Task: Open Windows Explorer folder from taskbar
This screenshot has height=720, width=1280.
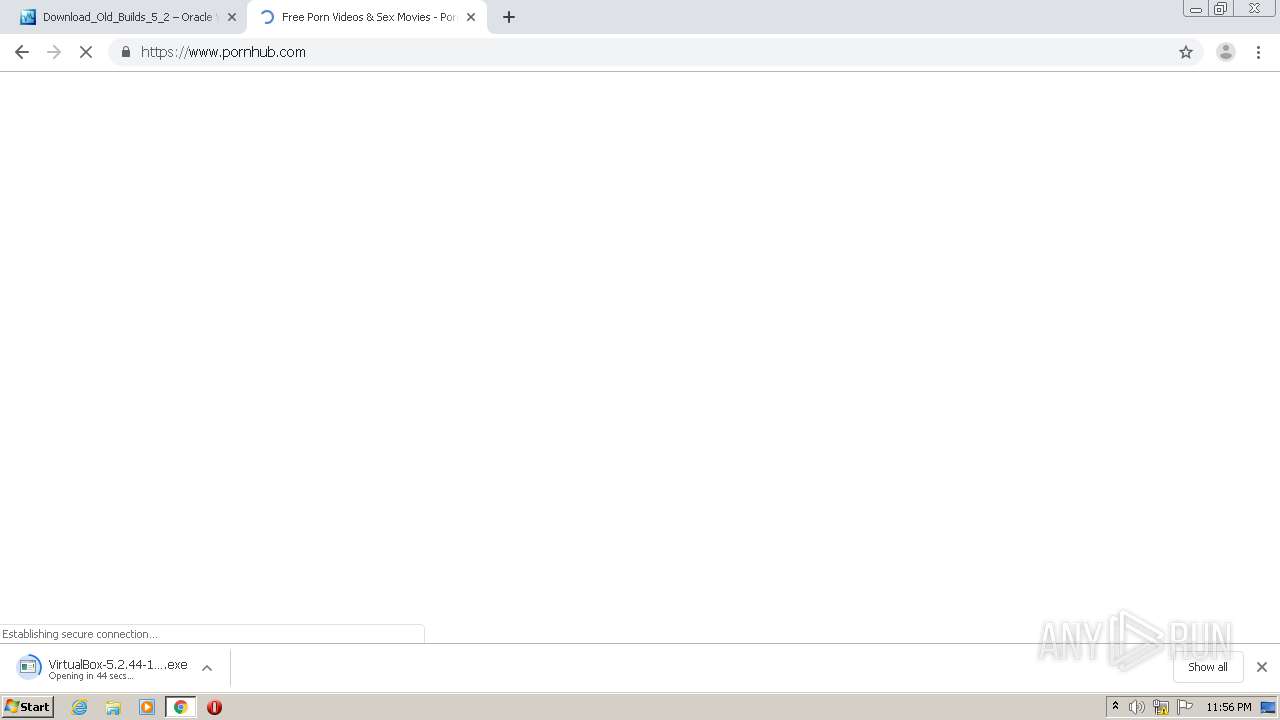Action: tap(113, 707)
